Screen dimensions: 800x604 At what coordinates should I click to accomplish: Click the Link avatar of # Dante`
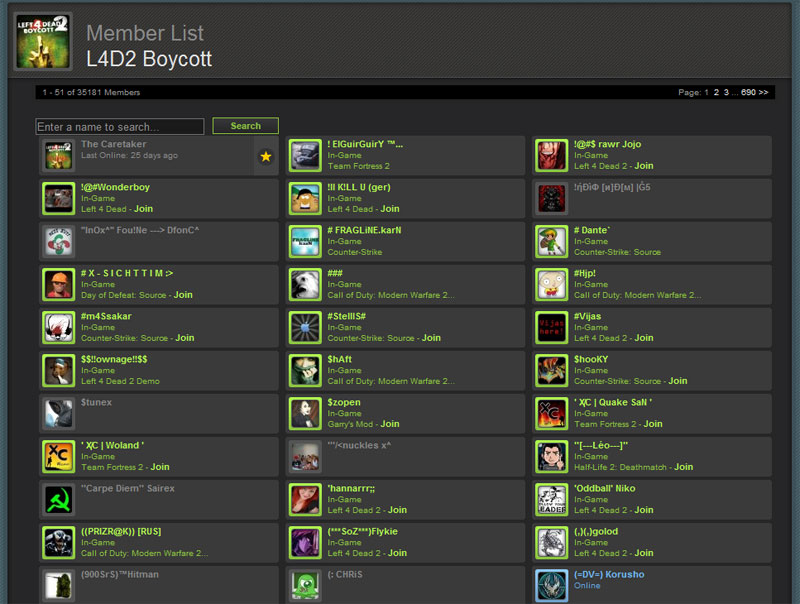[552, 242]
